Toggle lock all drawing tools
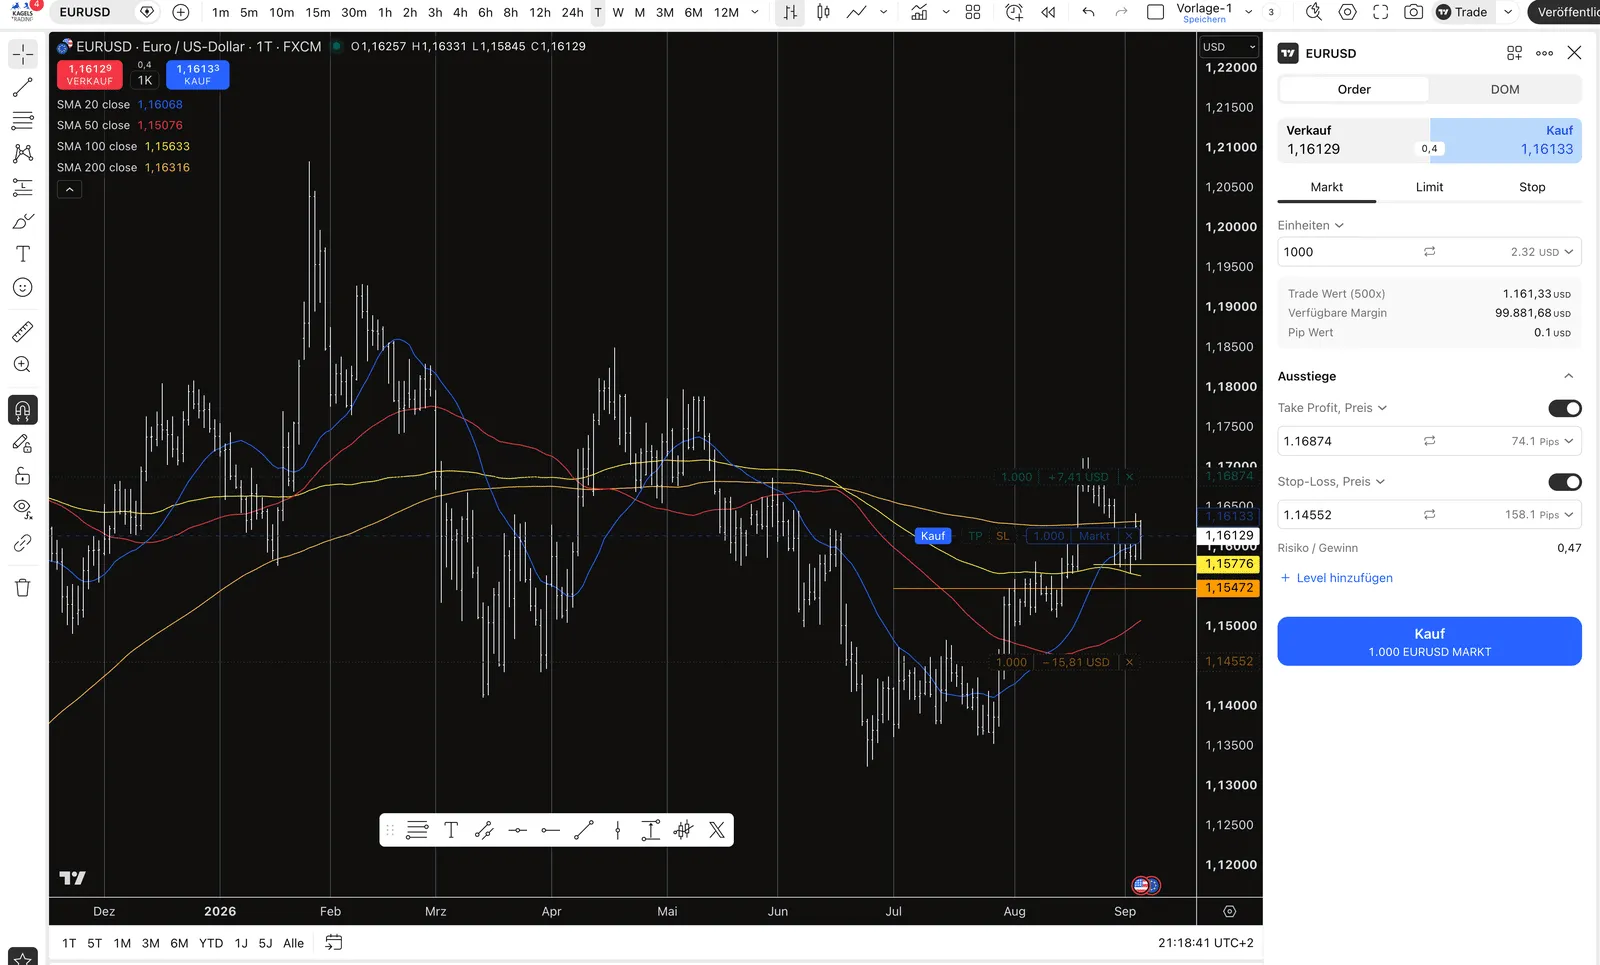Screen dimensions: 1600x965 tap(23, 476)
